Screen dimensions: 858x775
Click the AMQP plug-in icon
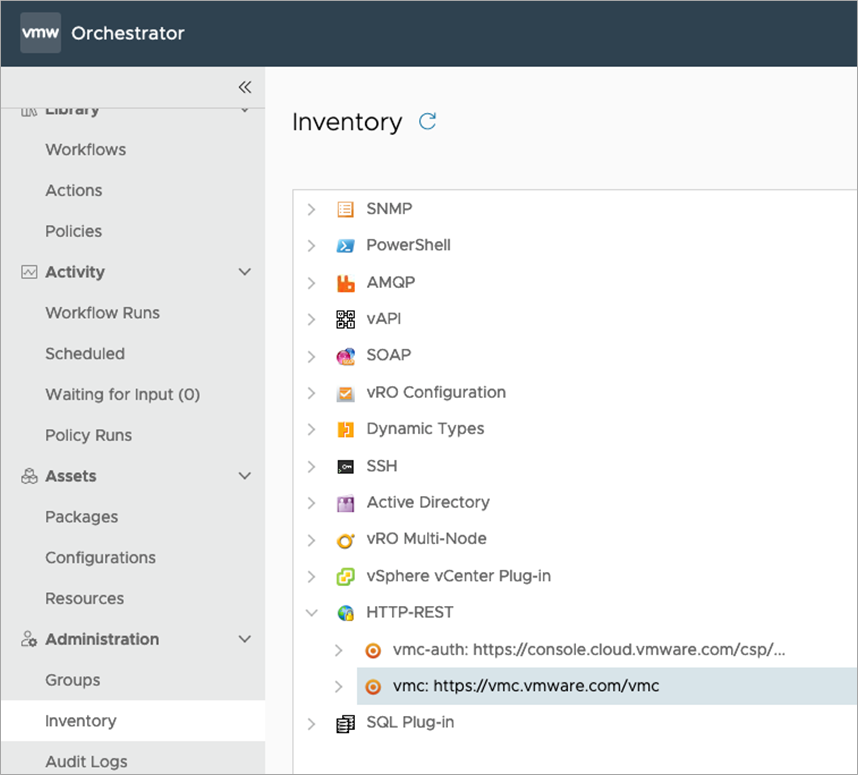click(345, 282)
